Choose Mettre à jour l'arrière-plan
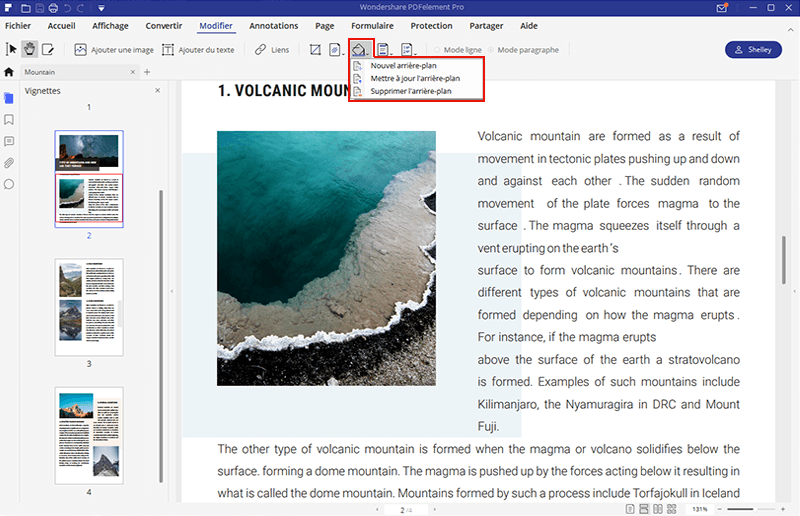Viewport: 800px width, 516px height. (x=416, y=78)
